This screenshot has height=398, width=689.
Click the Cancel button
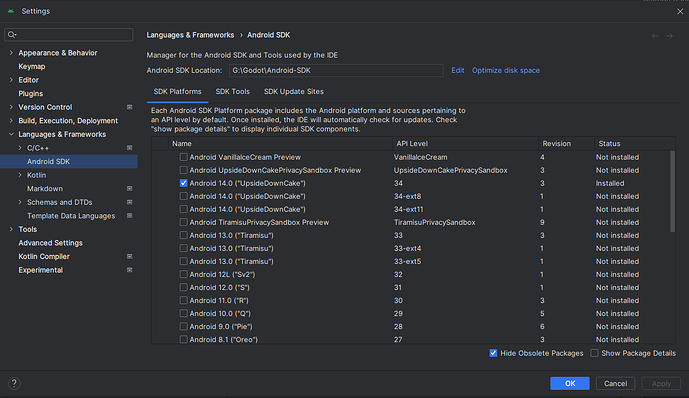click(x=615, y=384)
